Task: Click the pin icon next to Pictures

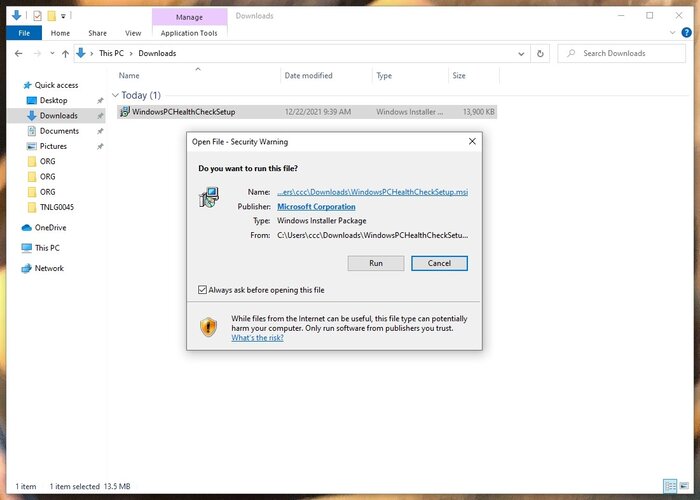Action: pos(100,146)
